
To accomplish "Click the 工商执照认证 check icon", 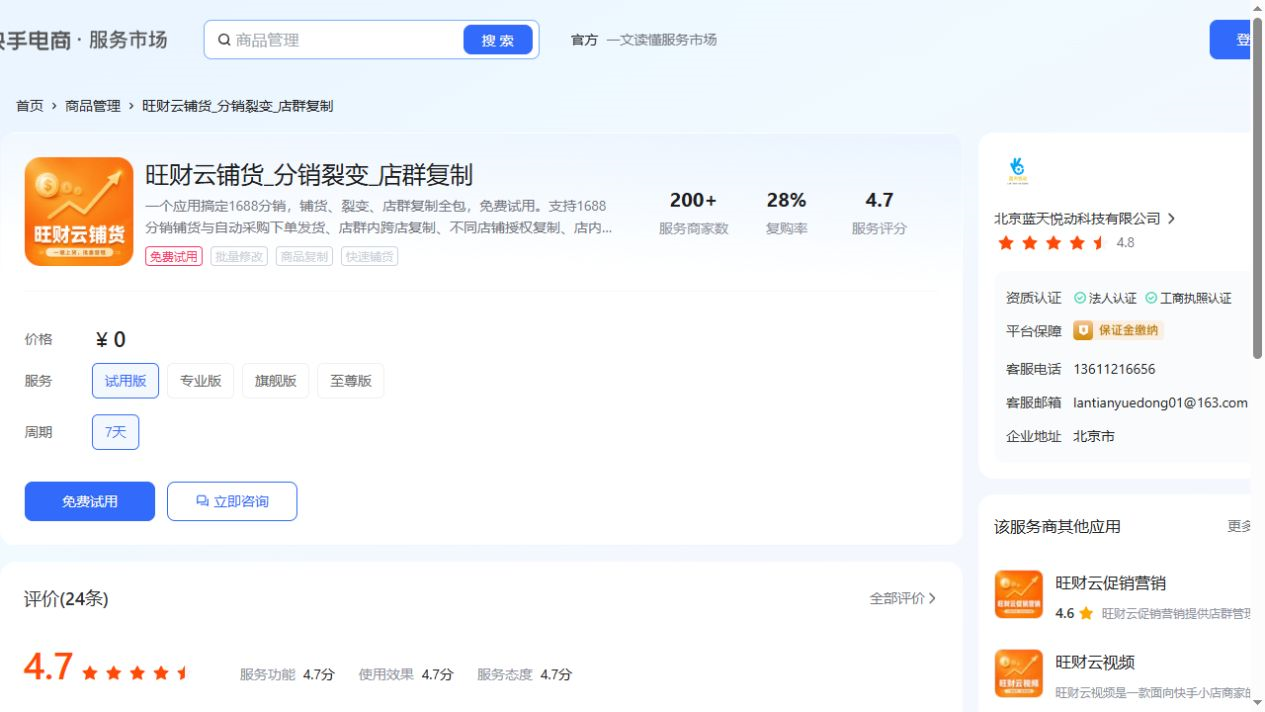I will coord(1151,298).
